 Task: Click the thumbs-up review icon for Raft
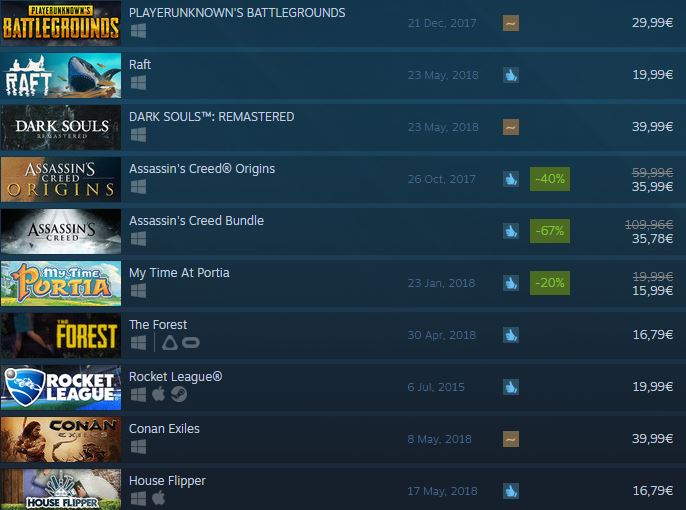pyautogui.click(x=511, y=75)
